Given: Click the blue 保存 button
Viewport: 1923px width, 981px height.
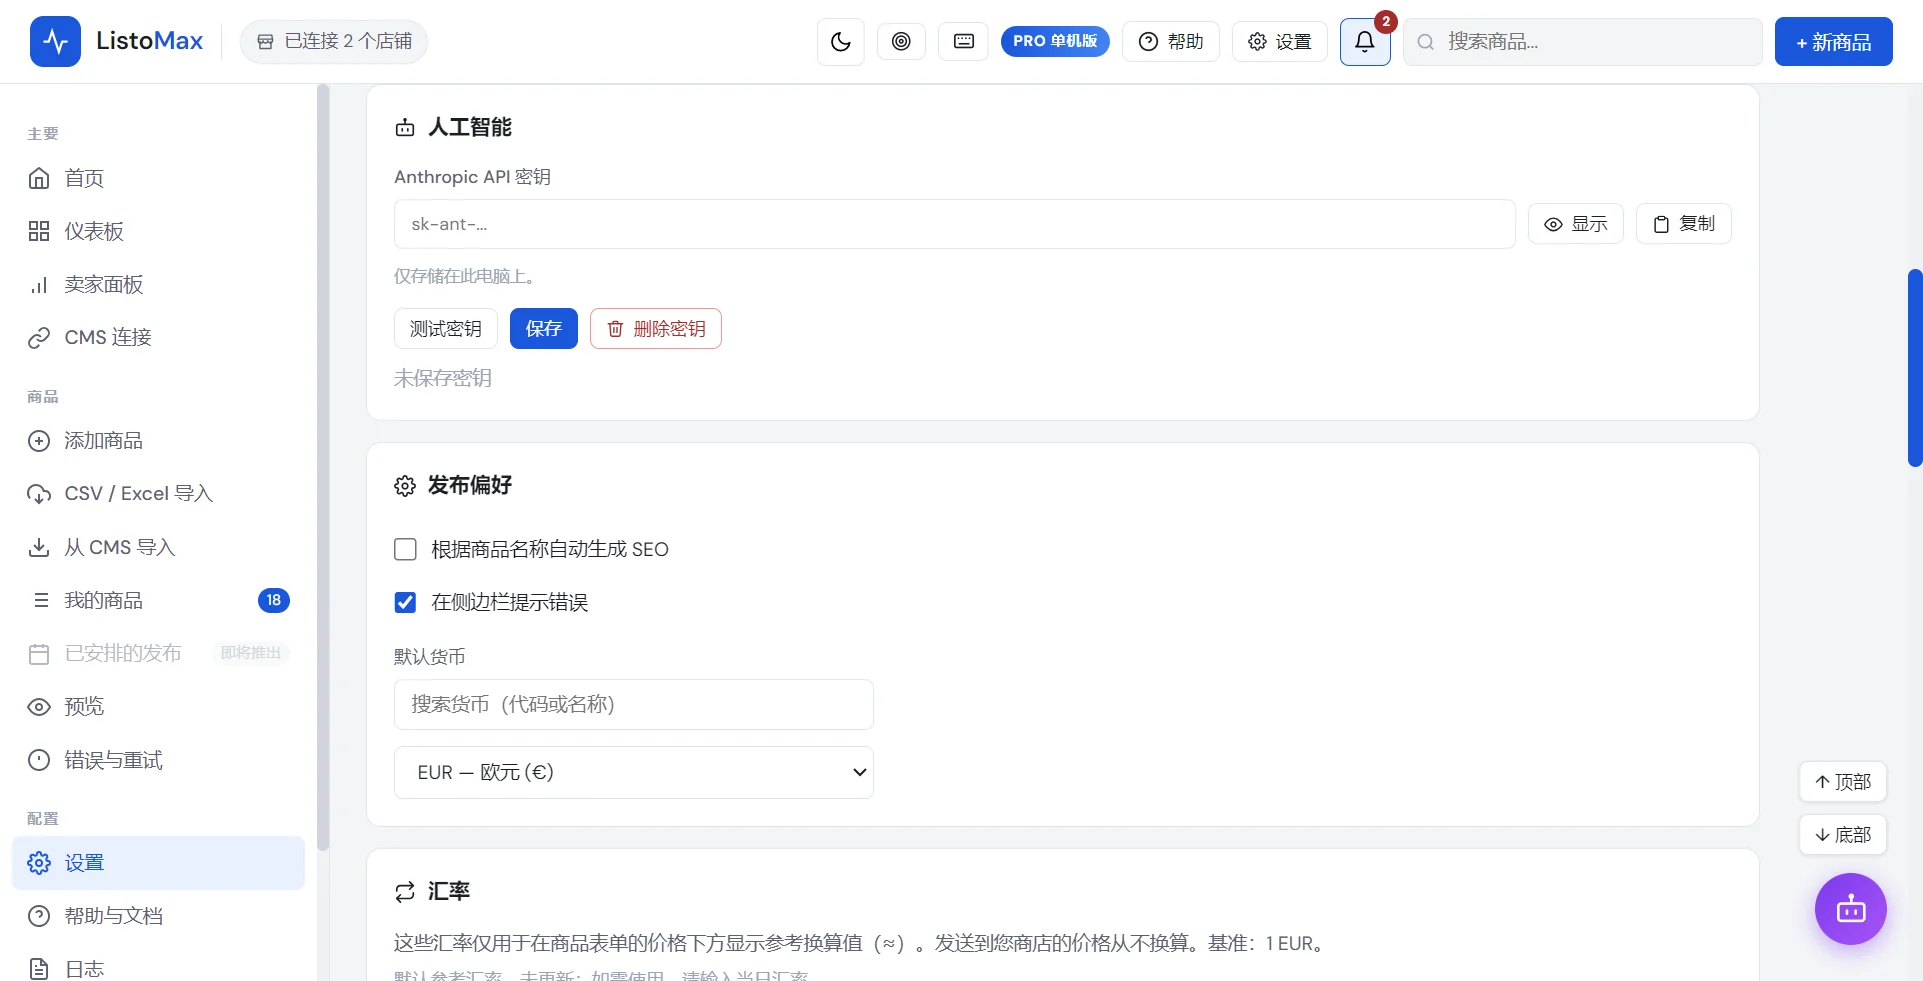Looking at the screenshot, I should pos(544,328).
